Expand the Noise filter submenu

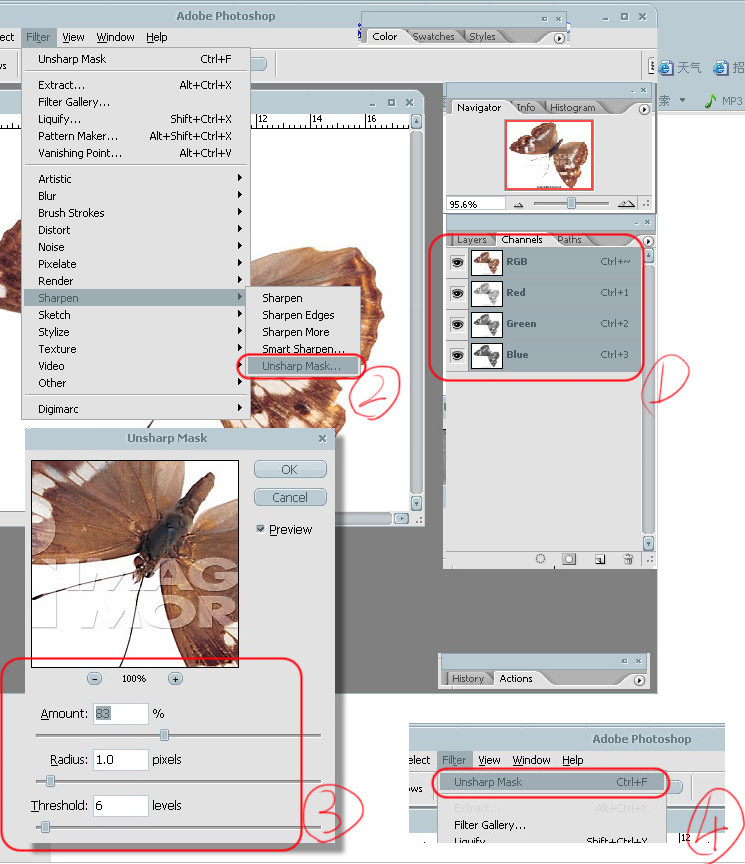click(136, 247)
